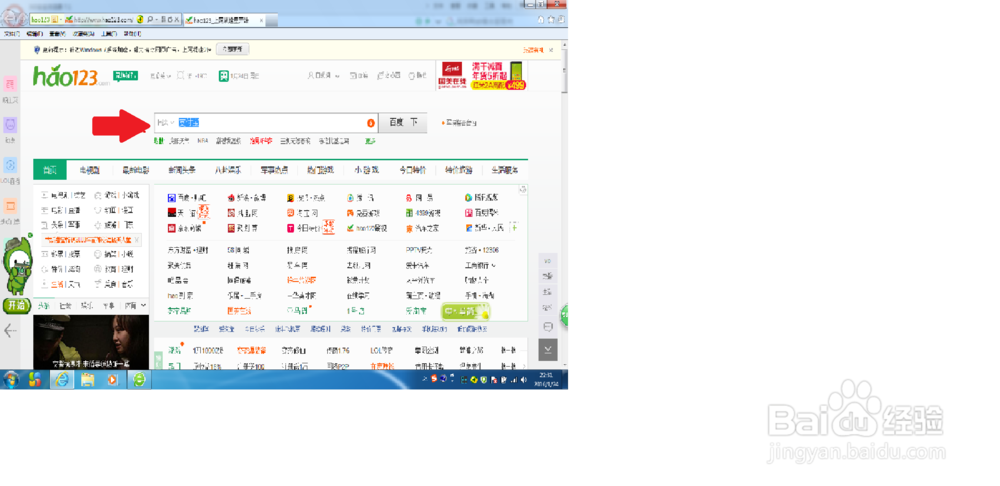1000x486 pixels.
Task: Open the 收藏夹(A) menu
Action: (x=83, y=34)
